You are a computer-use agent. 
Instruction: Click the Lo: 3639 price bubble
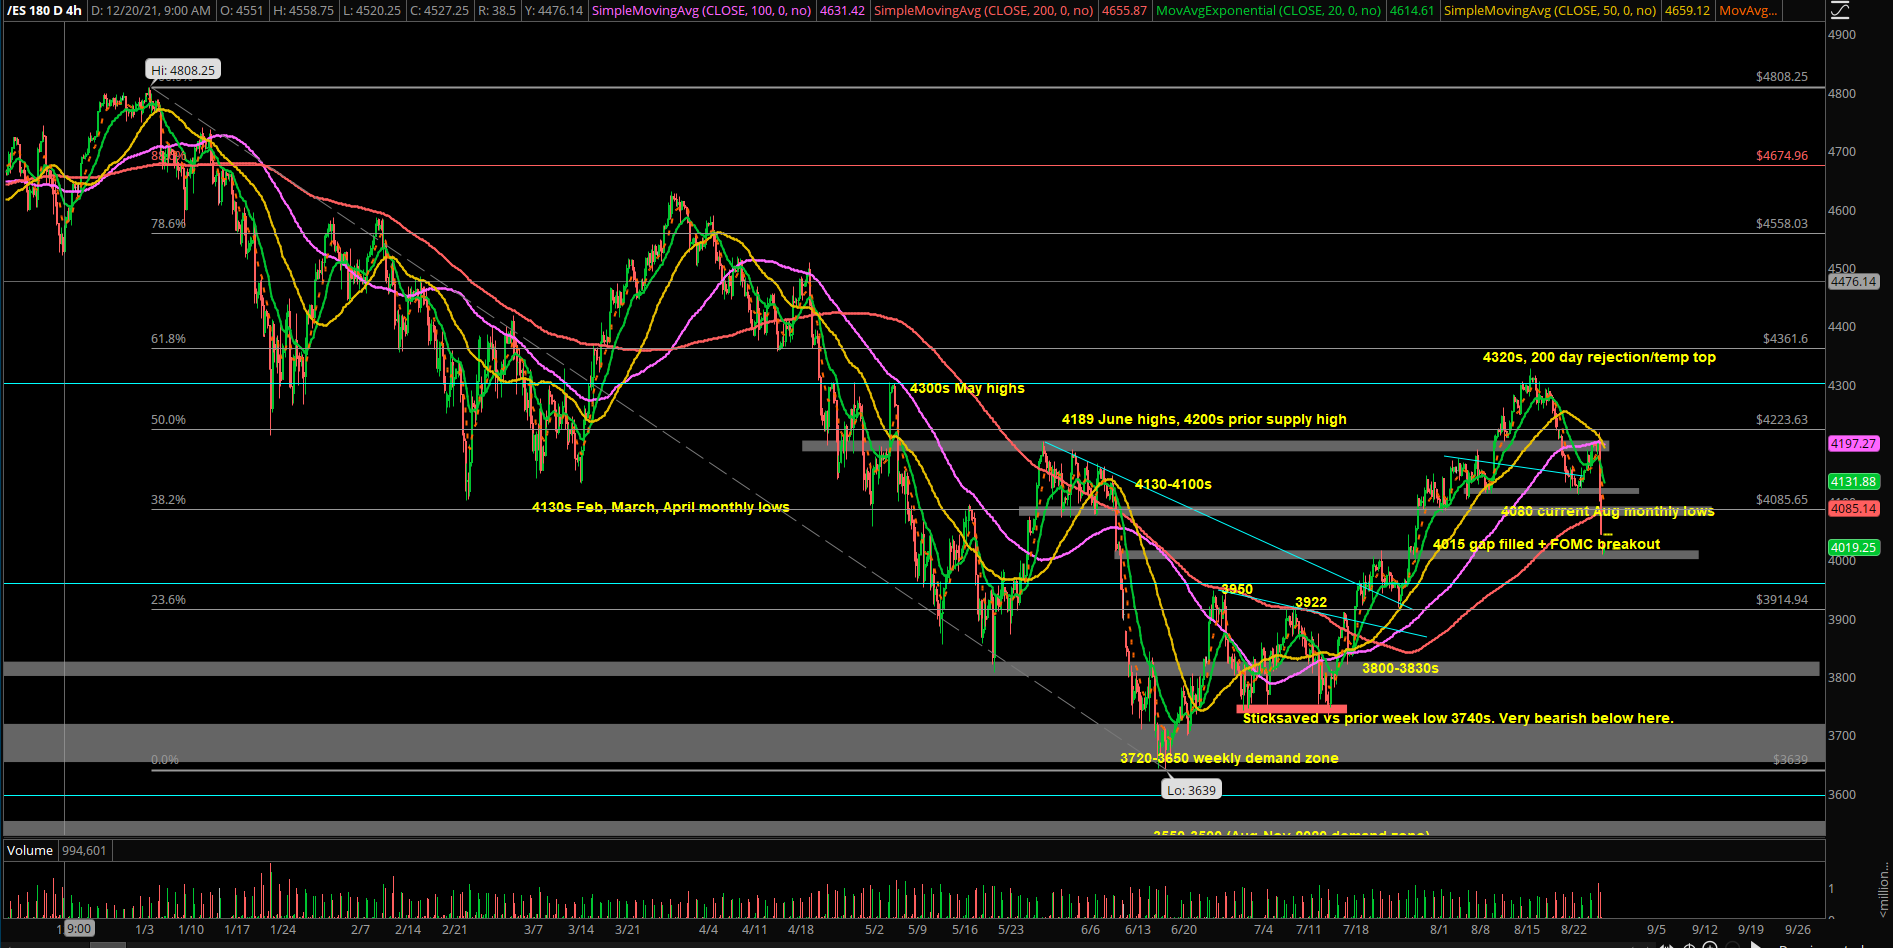point(1191,790)
